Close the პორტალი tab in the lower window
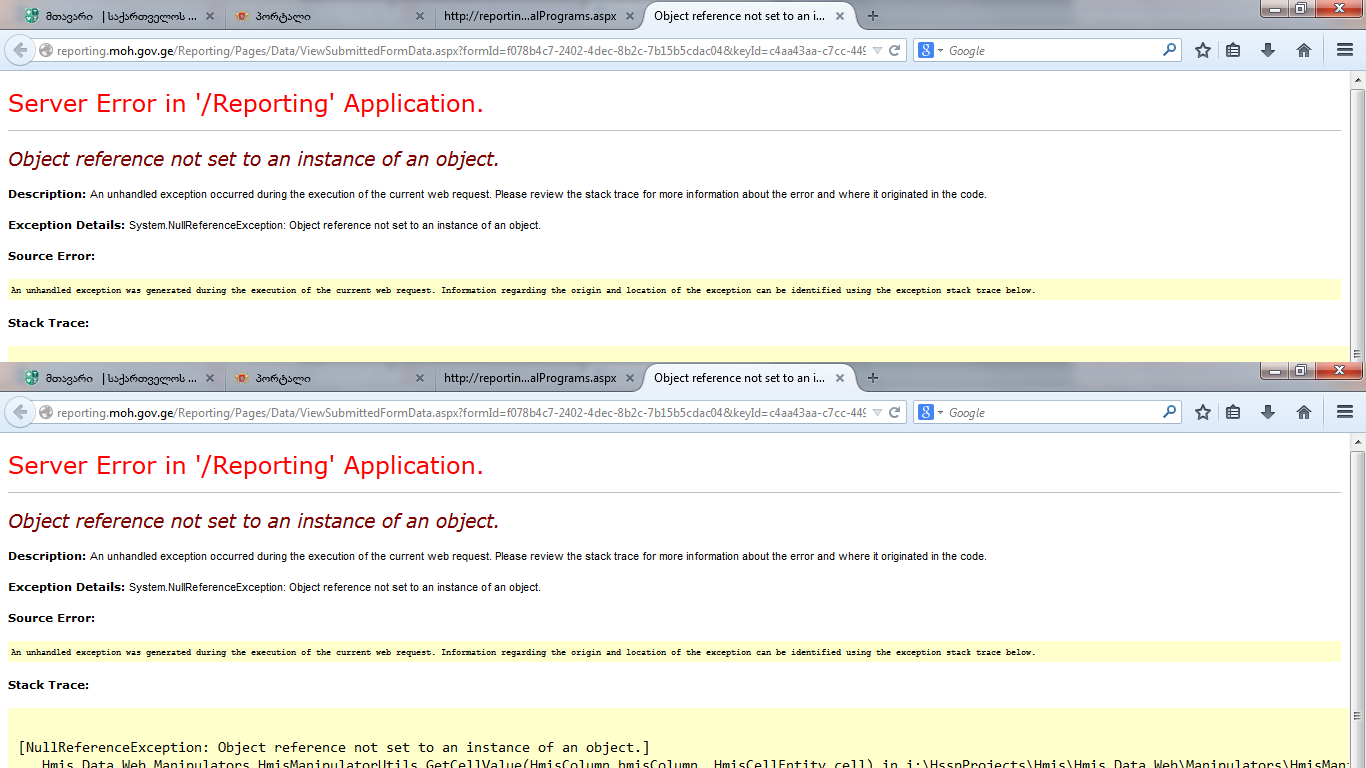This screenshot has height=768, width=1366. (419, 378)
